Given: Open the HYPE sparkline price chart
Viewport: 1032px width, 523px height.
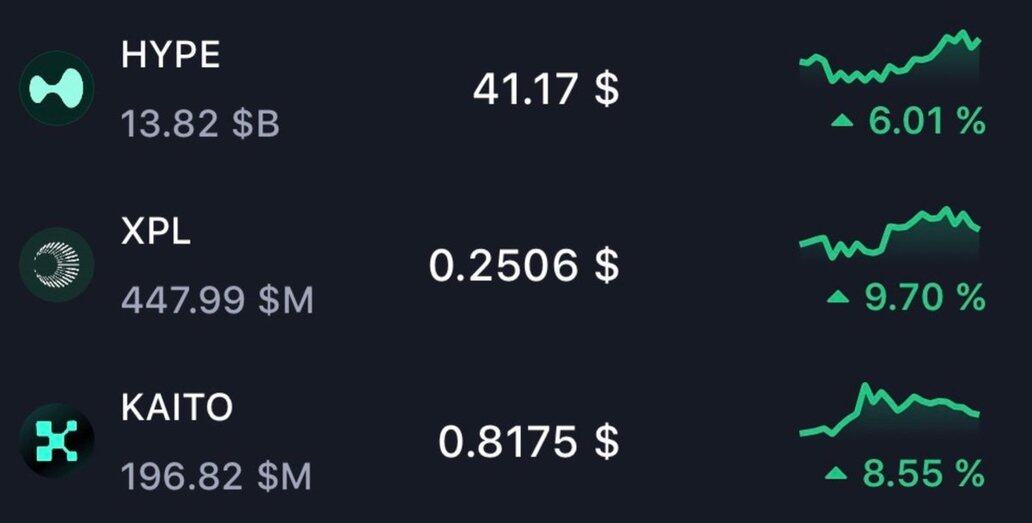Looking at the screenshot, I should tap(890, 58).
